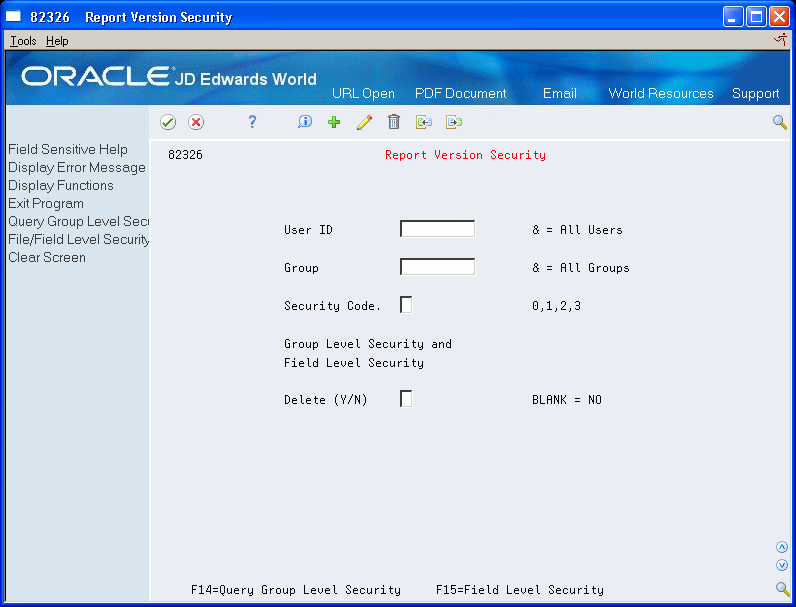Open the Tools menu

tap(23, 41)
